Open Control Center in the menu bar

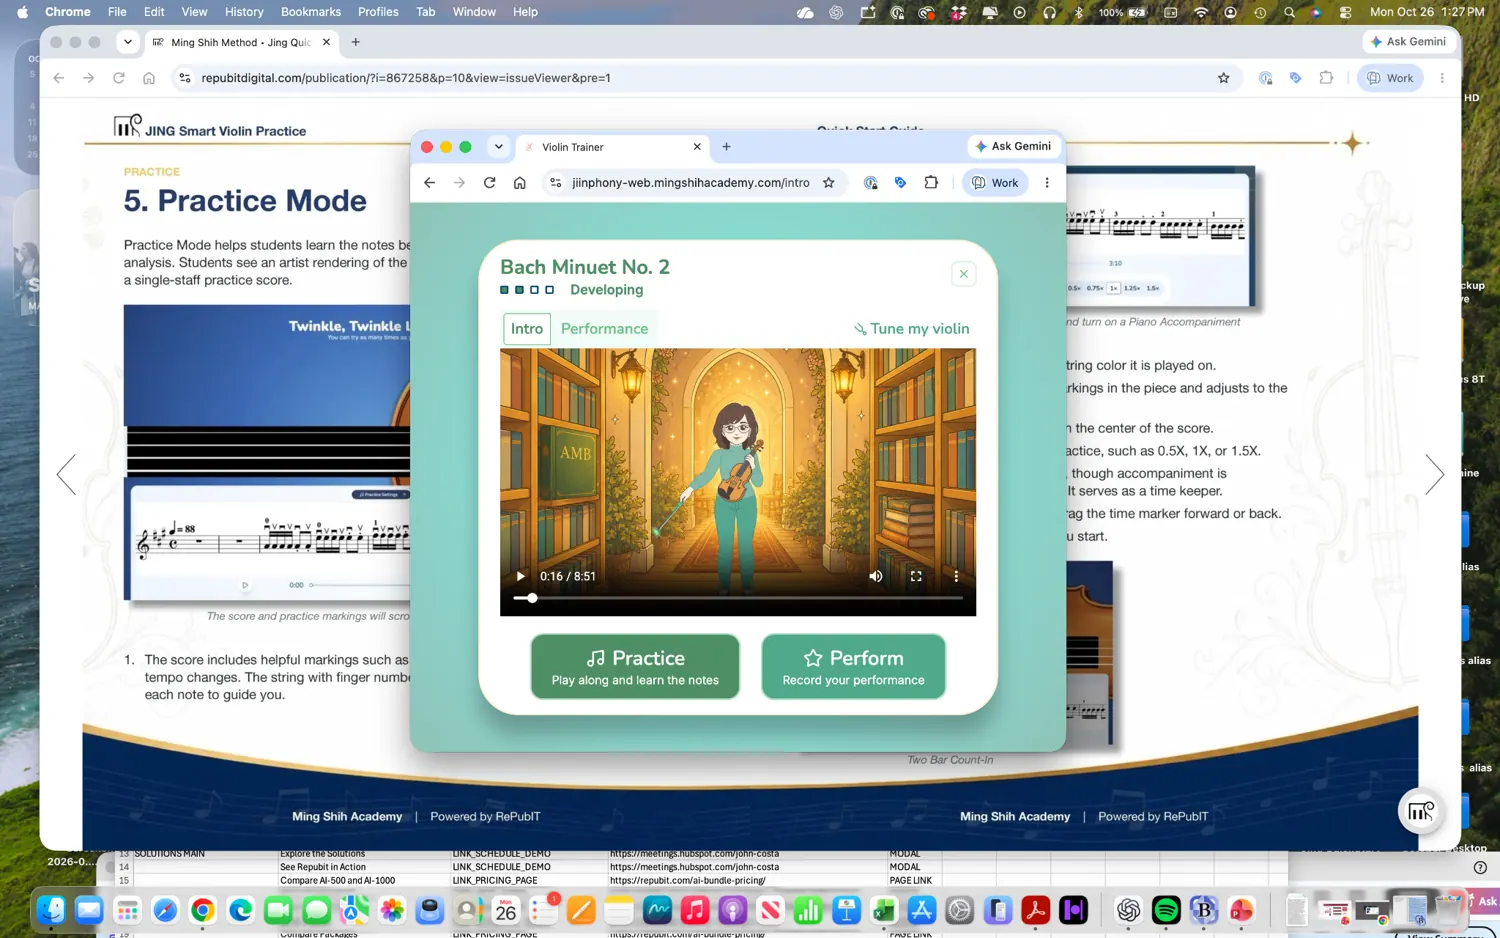(1346, 12)
